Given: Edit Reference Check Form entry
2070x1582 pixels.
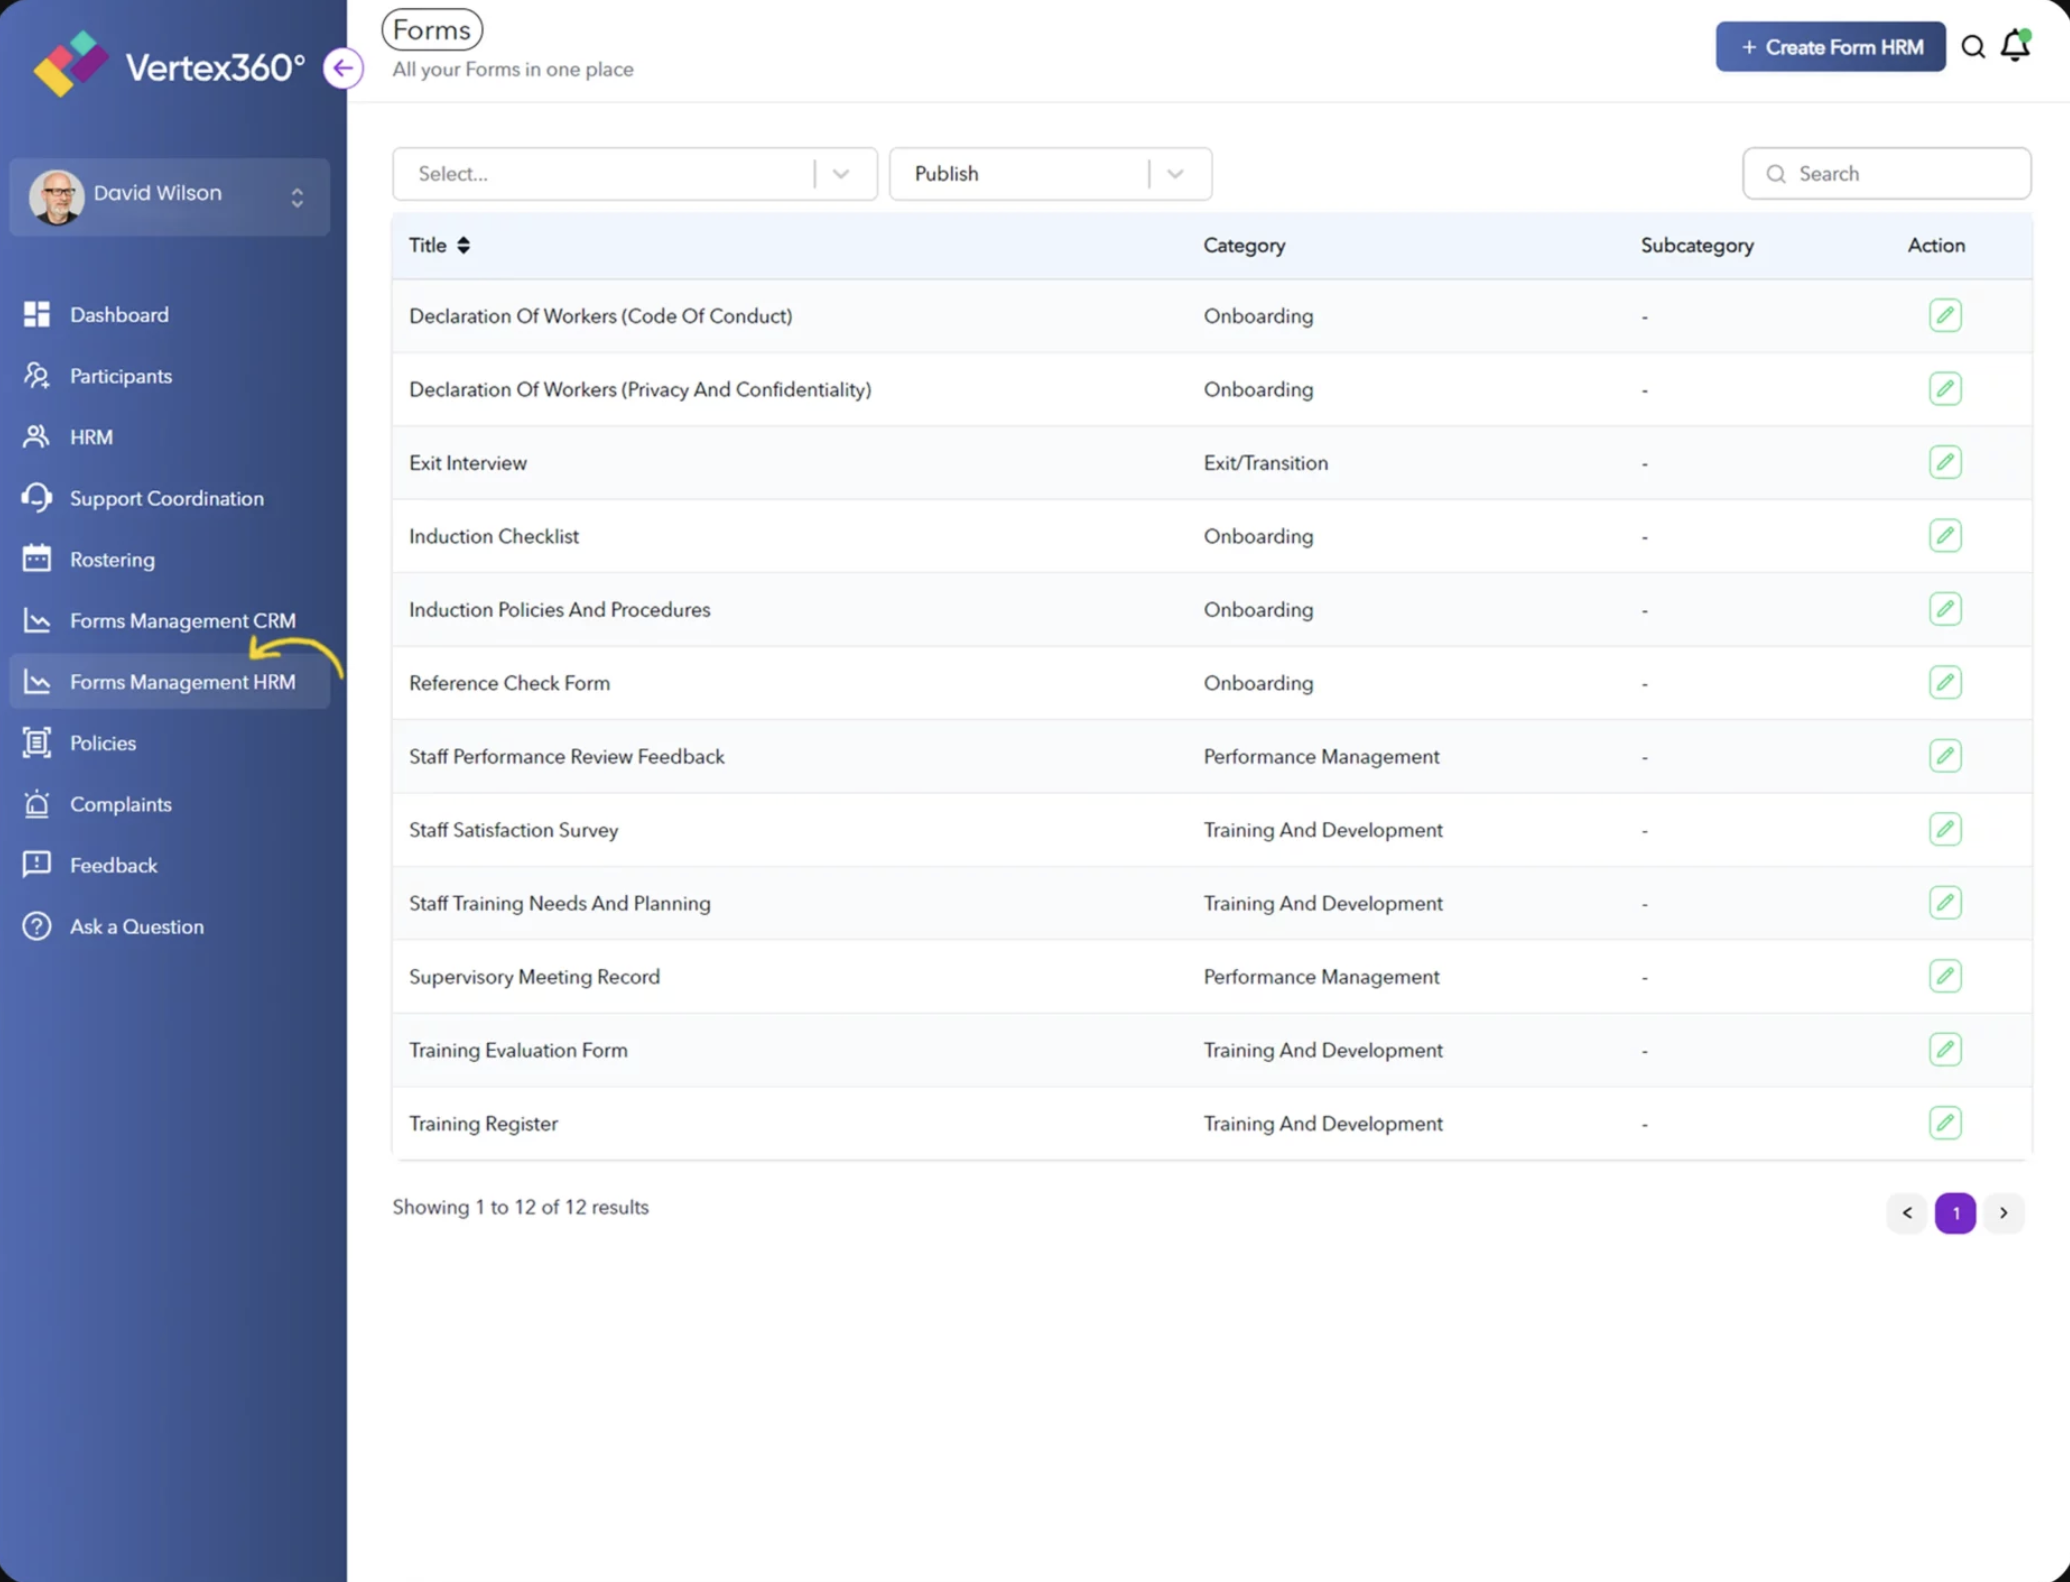Looking at the screenshot, I should click(x=1944, y=683).
